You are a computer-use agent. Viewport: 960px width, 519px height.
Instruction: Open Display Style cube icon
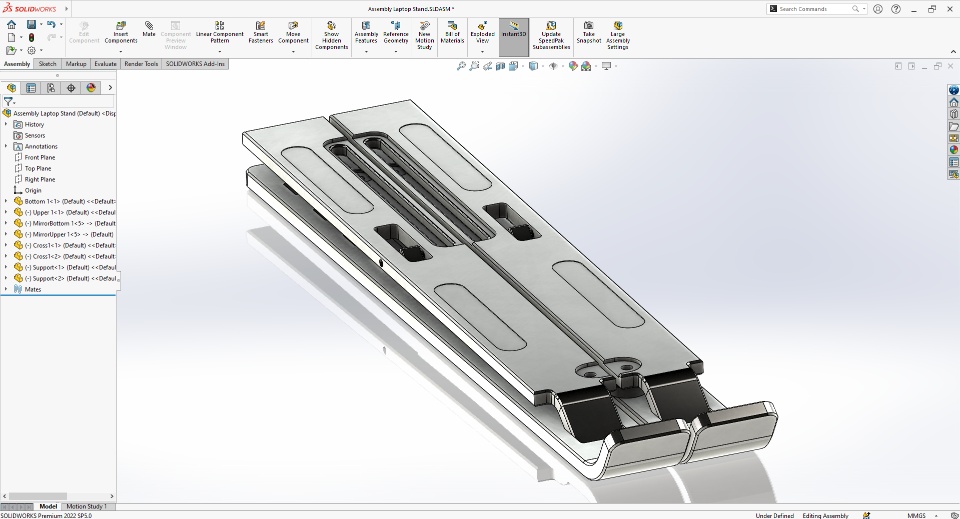[533, 65]
